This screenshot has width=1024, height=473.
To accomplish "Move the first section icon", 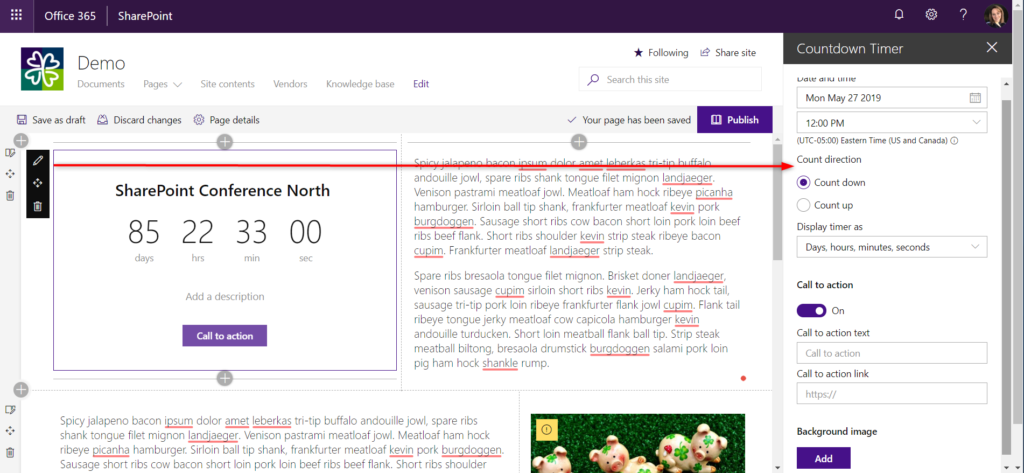I will (10, 174).
